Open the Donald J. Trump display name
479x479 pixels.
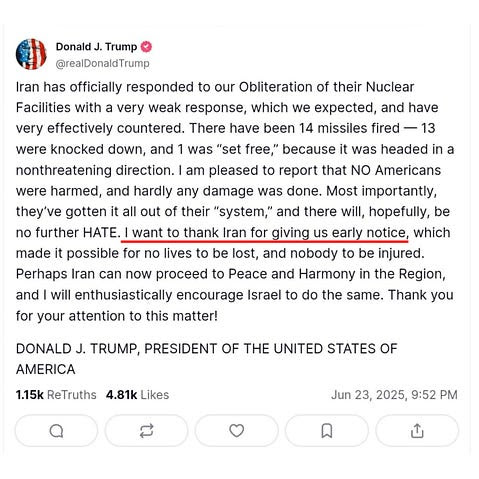[x=96, y=47]
